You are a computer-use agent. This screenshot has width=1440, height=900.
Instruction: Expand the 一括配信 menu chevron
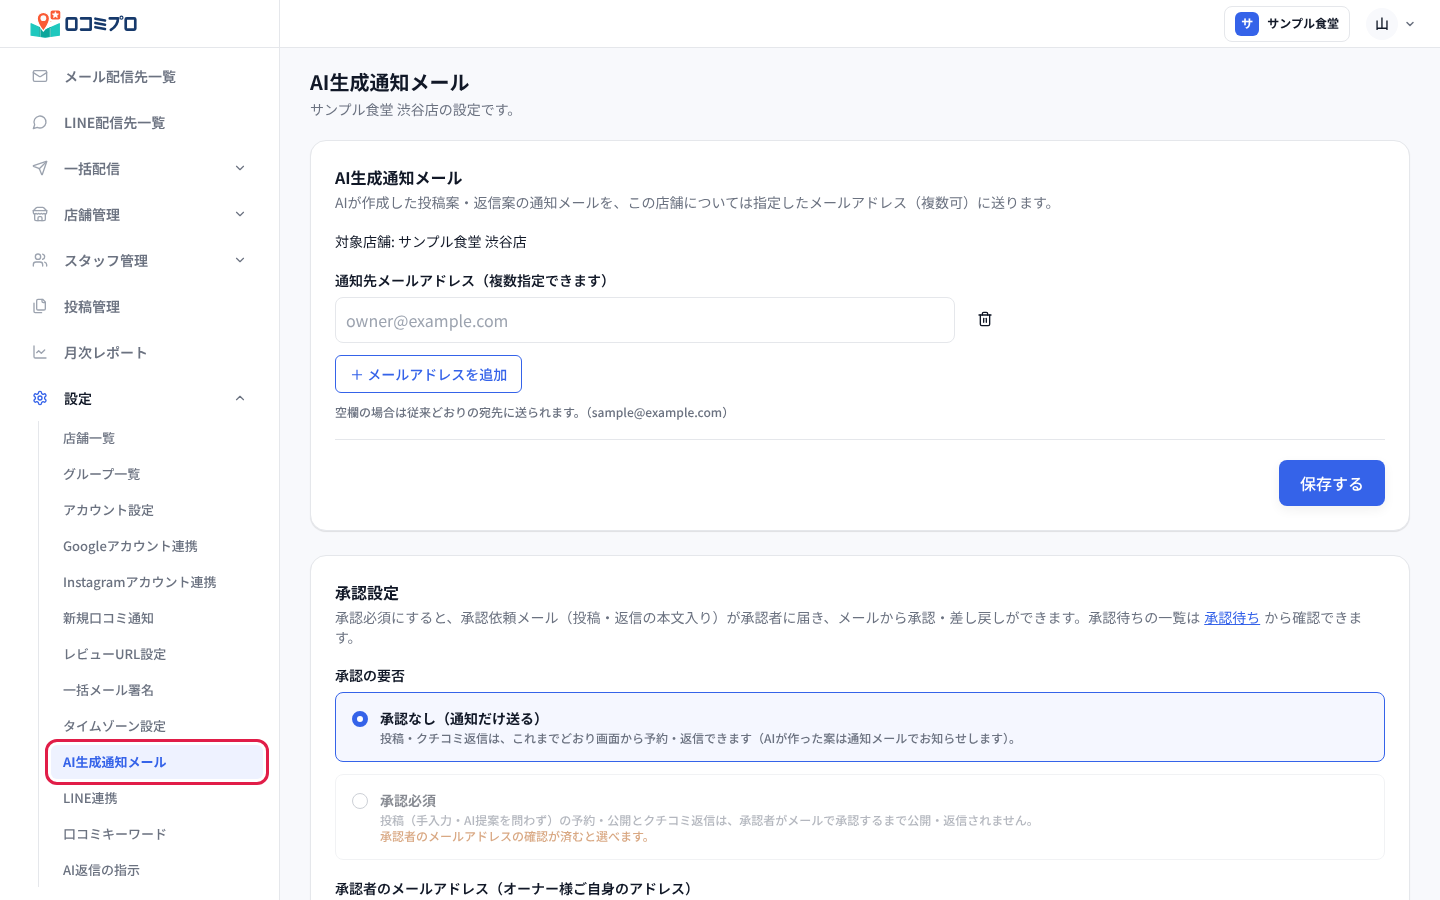[240, 168]
